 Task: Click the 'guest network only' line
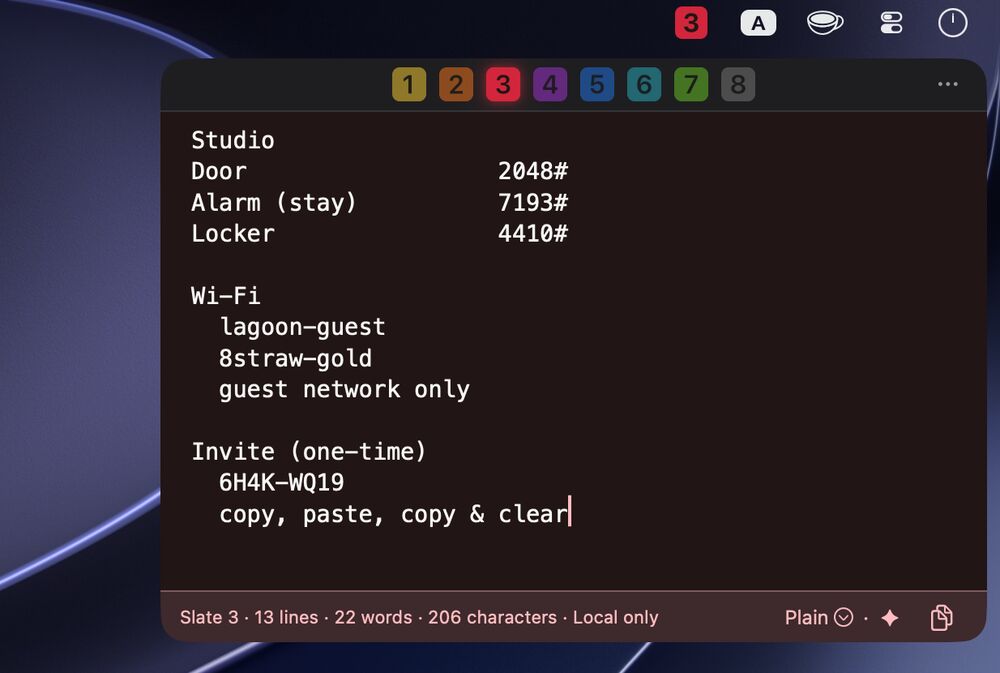click(344, 390)
